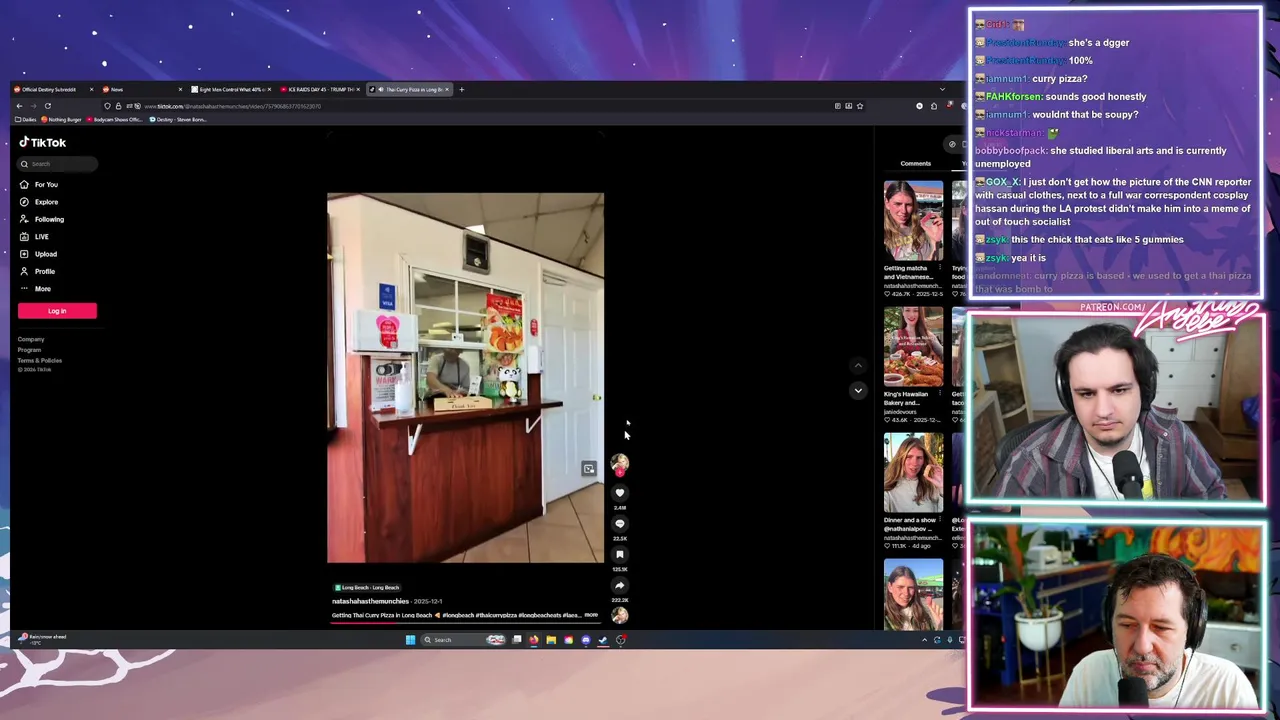Screen dimensions: 1280x720
Task: Open a new browser tab
Action: [x=461, y=90]
